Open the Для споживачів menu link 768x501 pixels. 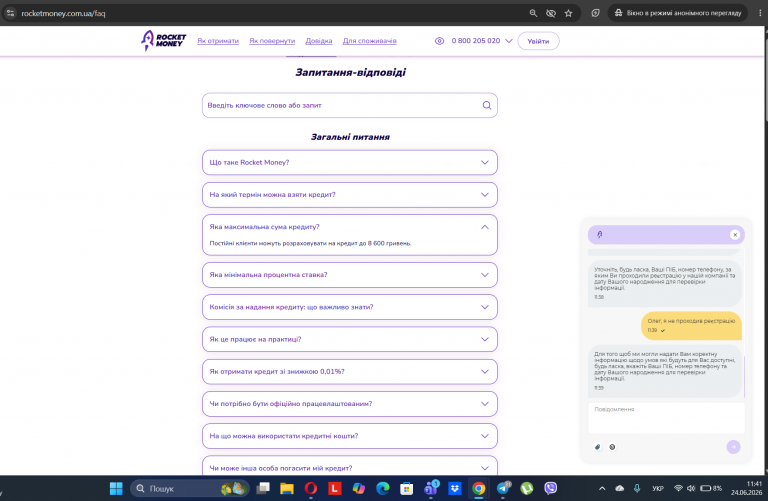[370, 41]
